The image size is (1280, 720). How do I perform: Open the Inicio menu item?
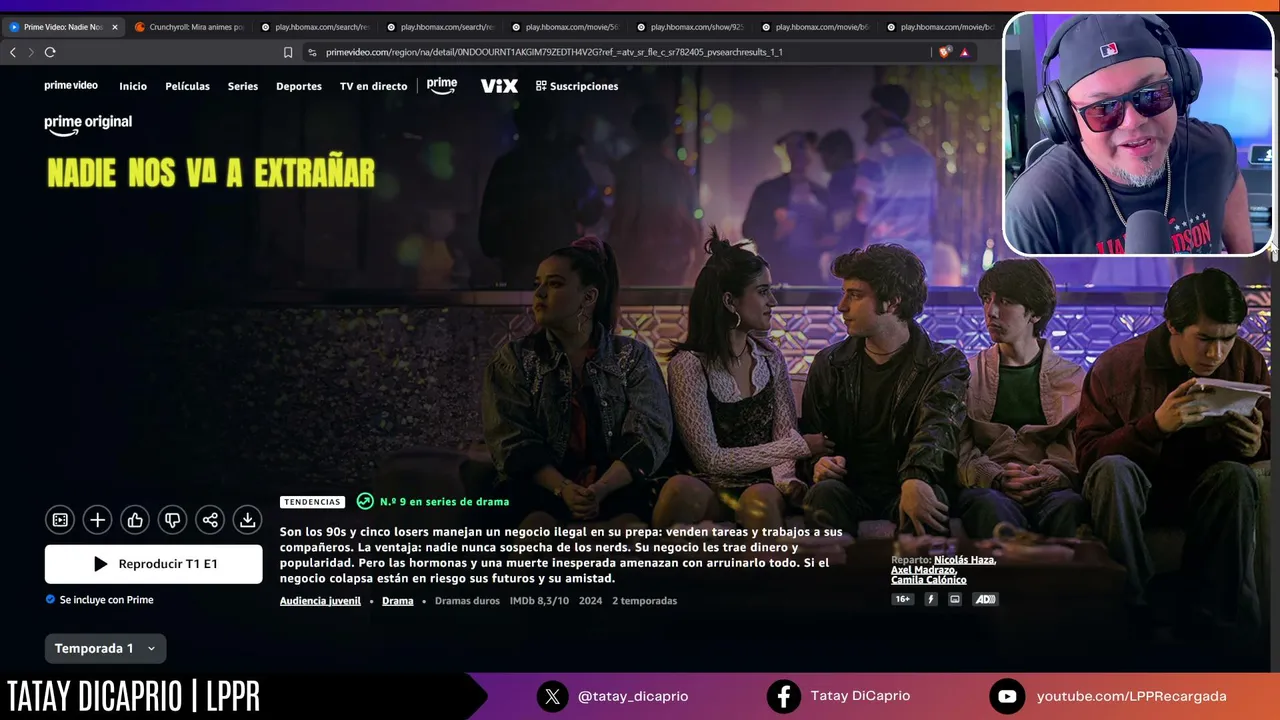point(133,86)
